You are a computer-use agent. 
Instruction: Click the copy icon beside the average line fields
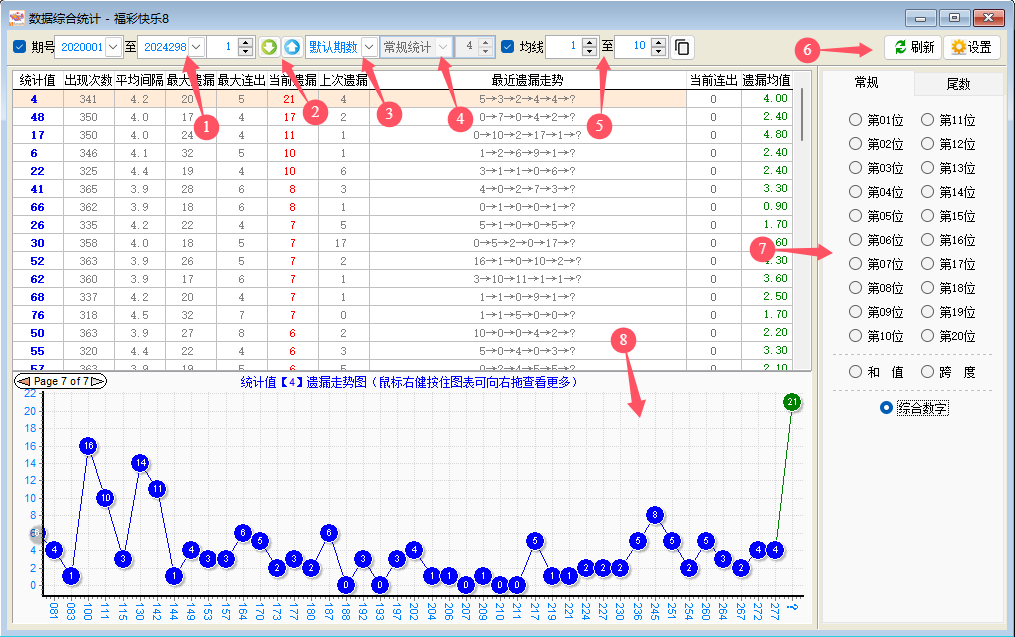click(x=682, y=47)
